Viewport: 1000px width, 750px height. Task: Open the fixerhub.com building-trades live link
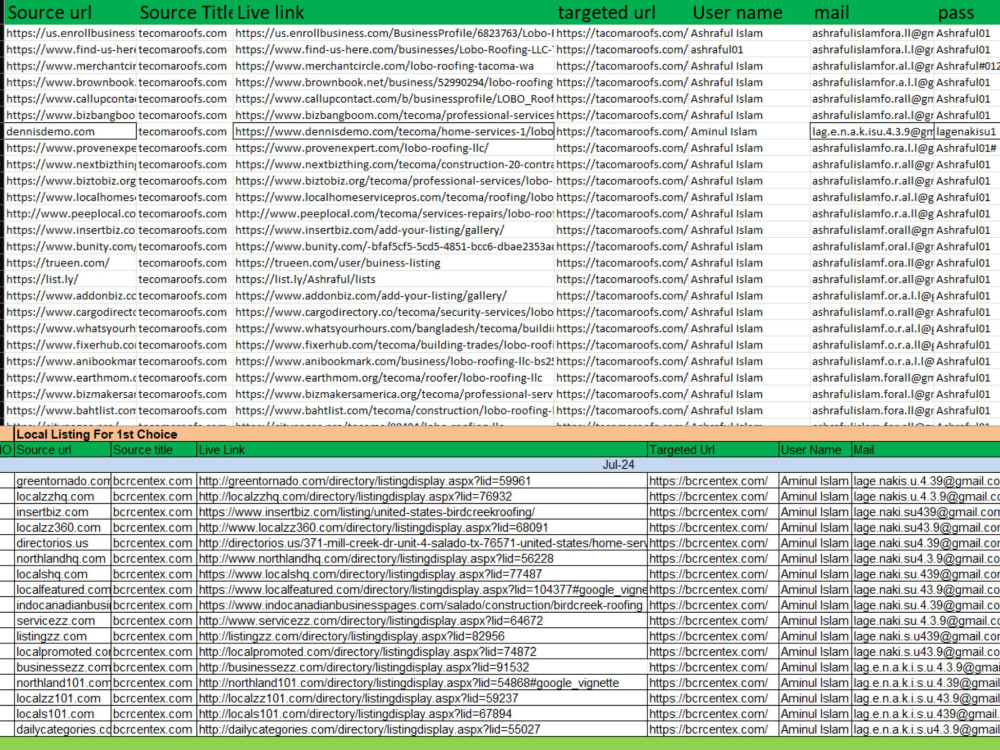[393, 345]
